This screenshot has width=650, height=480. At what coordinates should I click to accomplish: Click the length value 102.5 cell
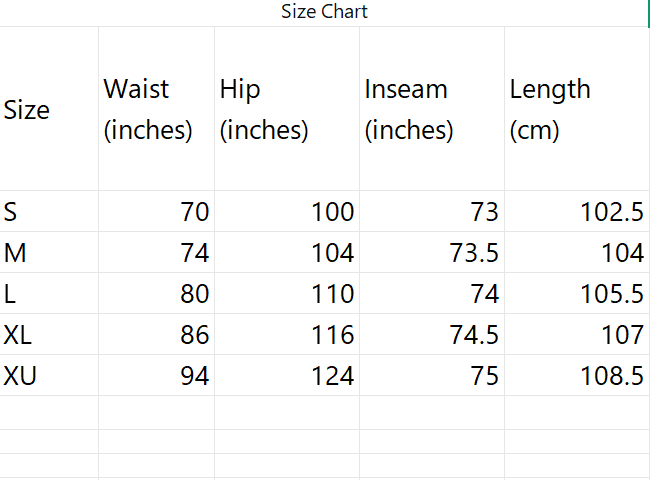576,212
